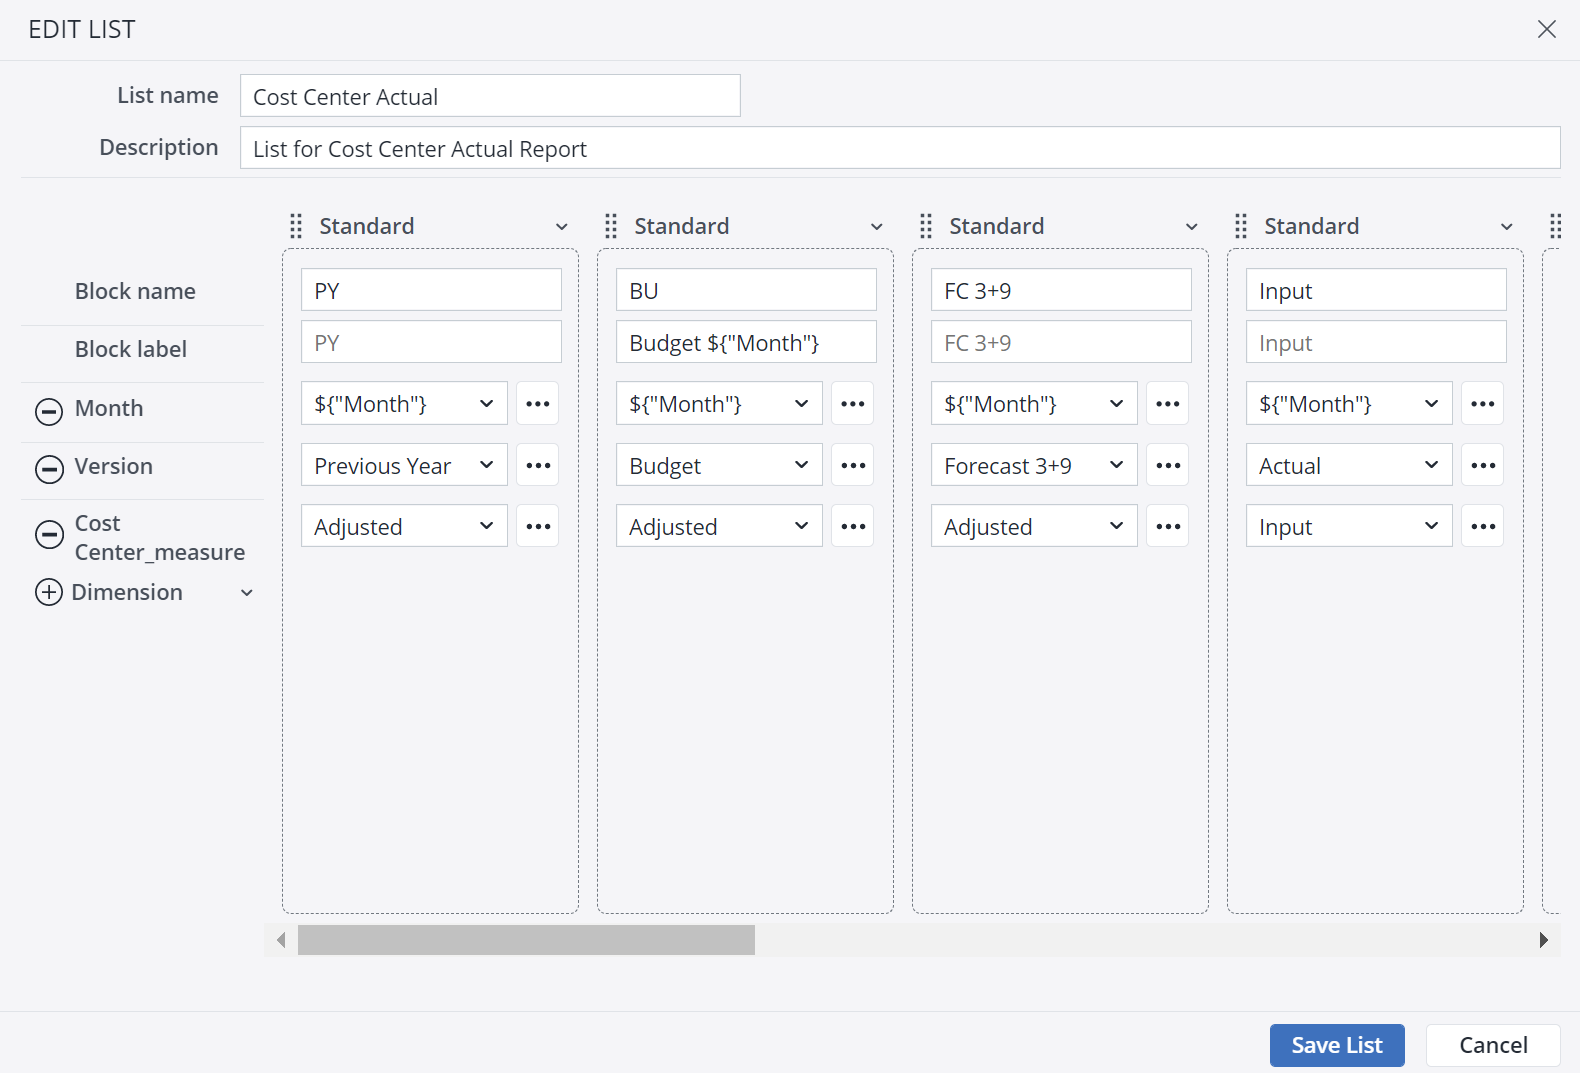
Task: Expand the Dimension chevron dropdown
Action: 247,593
